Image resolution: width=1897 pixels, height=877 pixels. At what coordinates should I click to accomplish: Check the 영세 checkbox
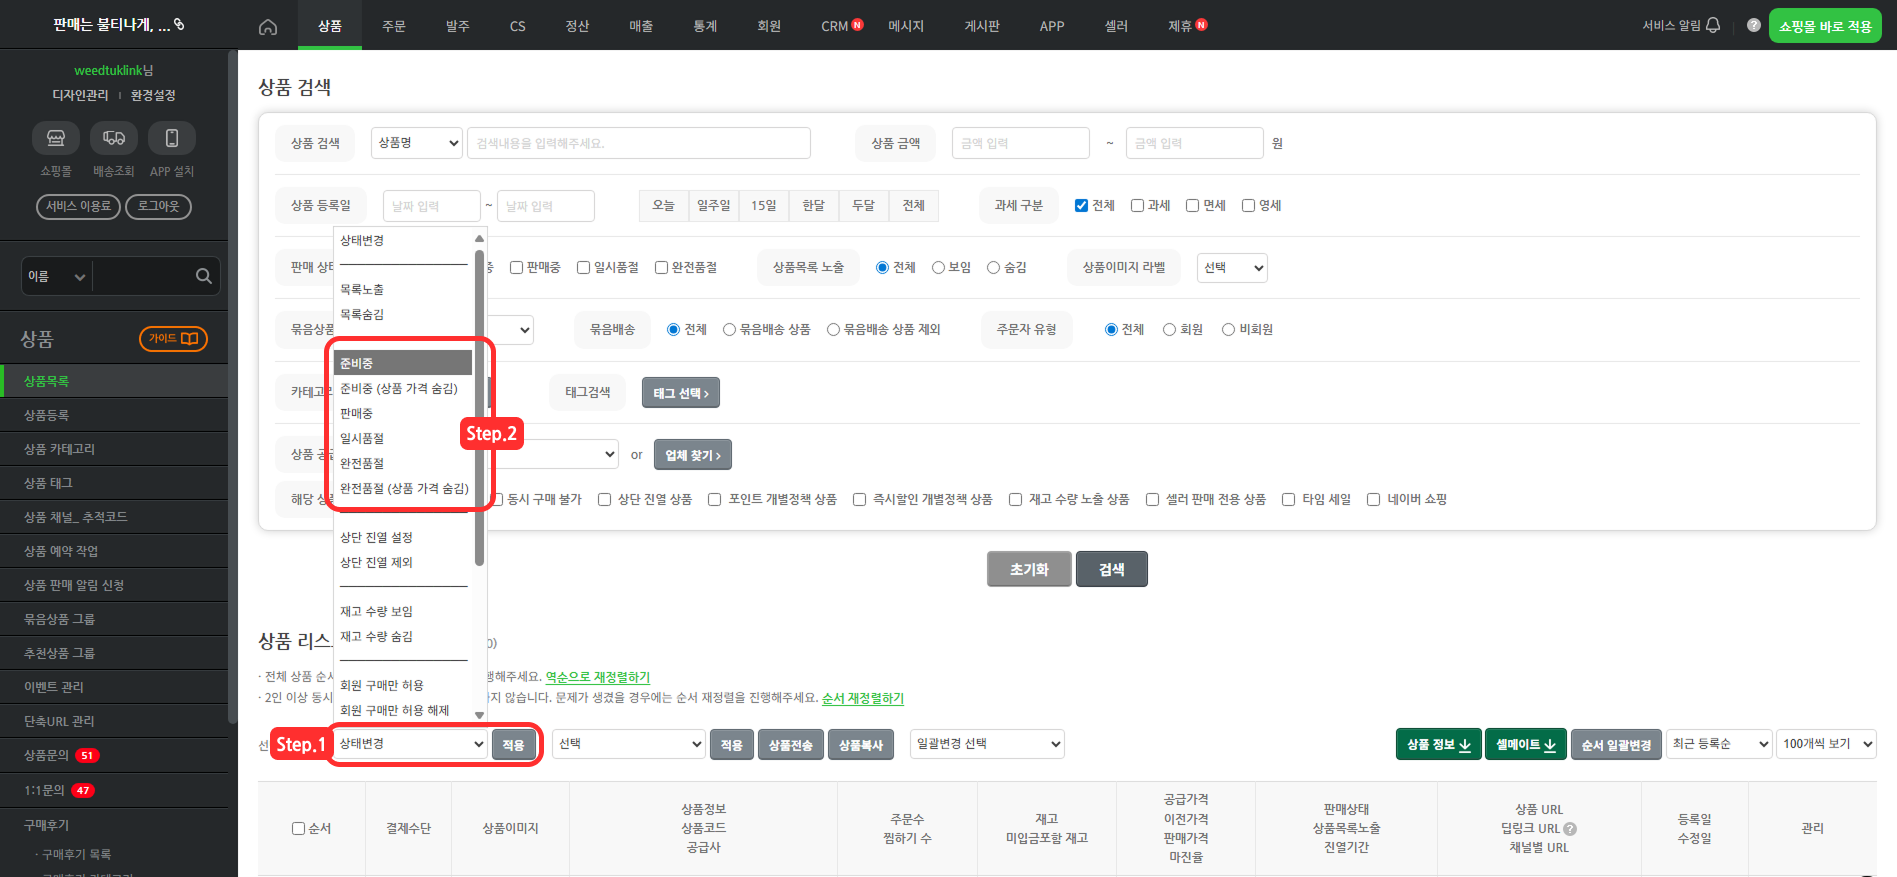tap(1248, 206)
